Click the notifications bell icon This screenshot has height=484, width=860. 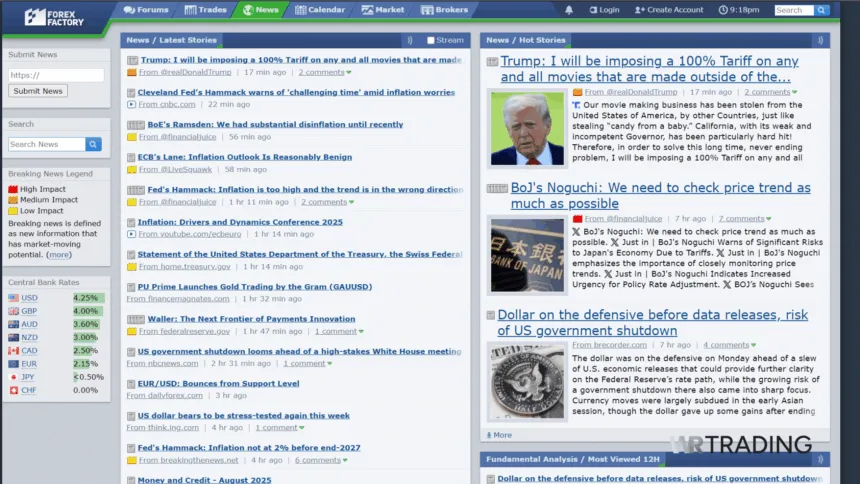tap(569, 10)
